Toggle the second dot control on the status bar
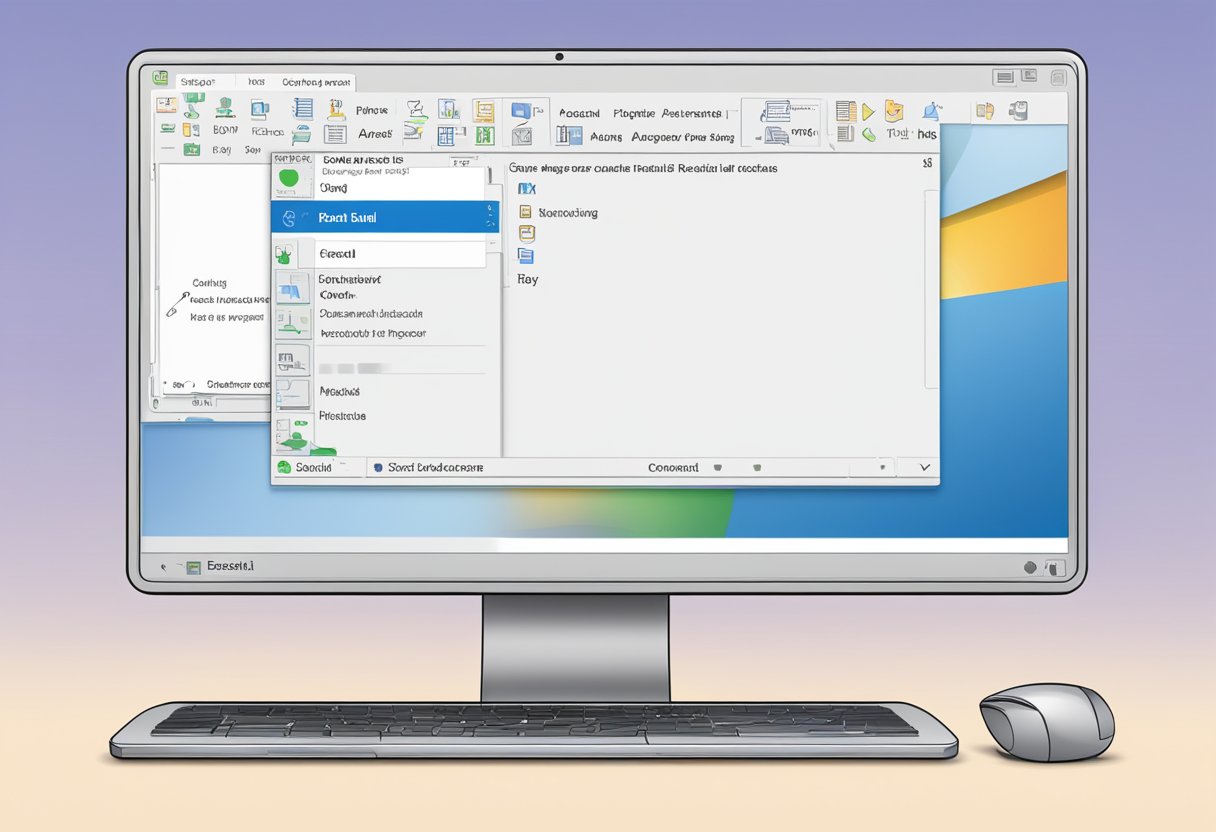Viewport: 1216px width, 832px height. tap(755, 467)
